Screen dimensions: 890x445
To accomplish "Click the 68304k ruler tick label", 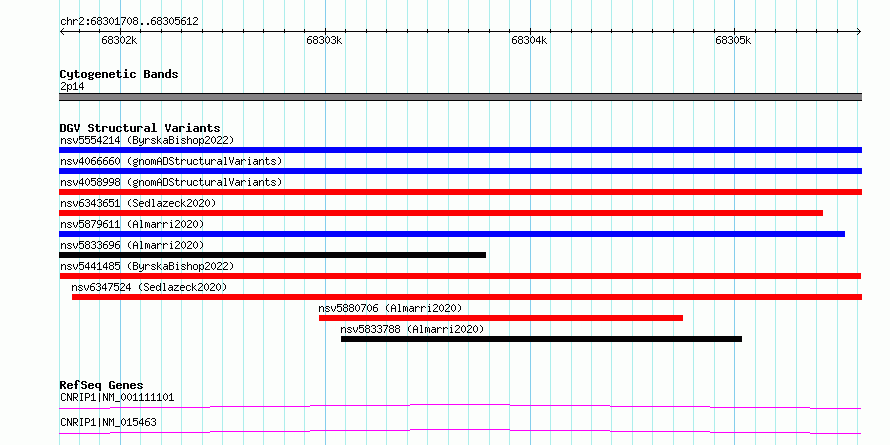I will (529, 40).
